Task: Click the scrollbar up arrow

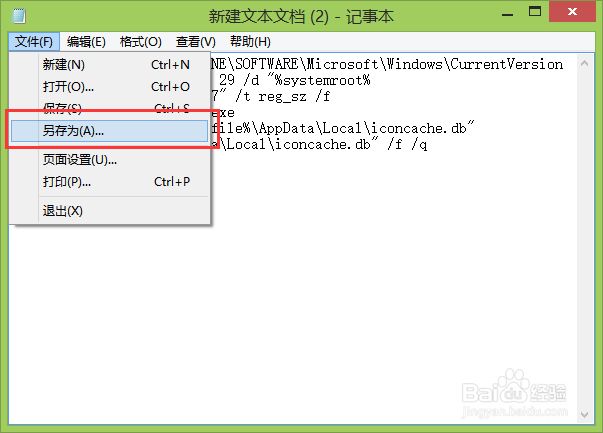Action: point(585,63)
